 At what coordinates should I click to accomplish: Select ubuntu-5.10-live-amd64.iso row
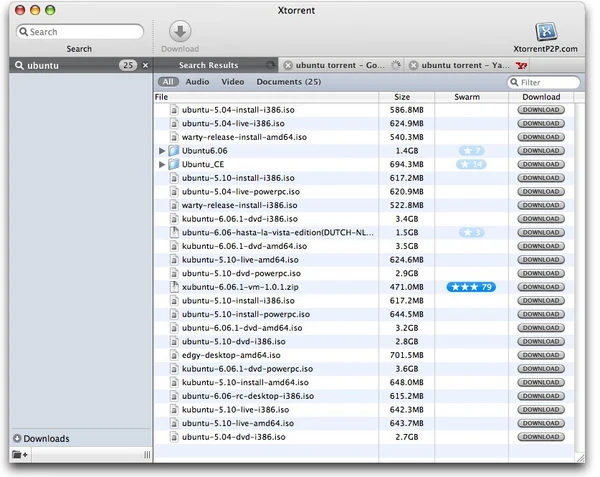pyautogui.click(x=364, y=423)
